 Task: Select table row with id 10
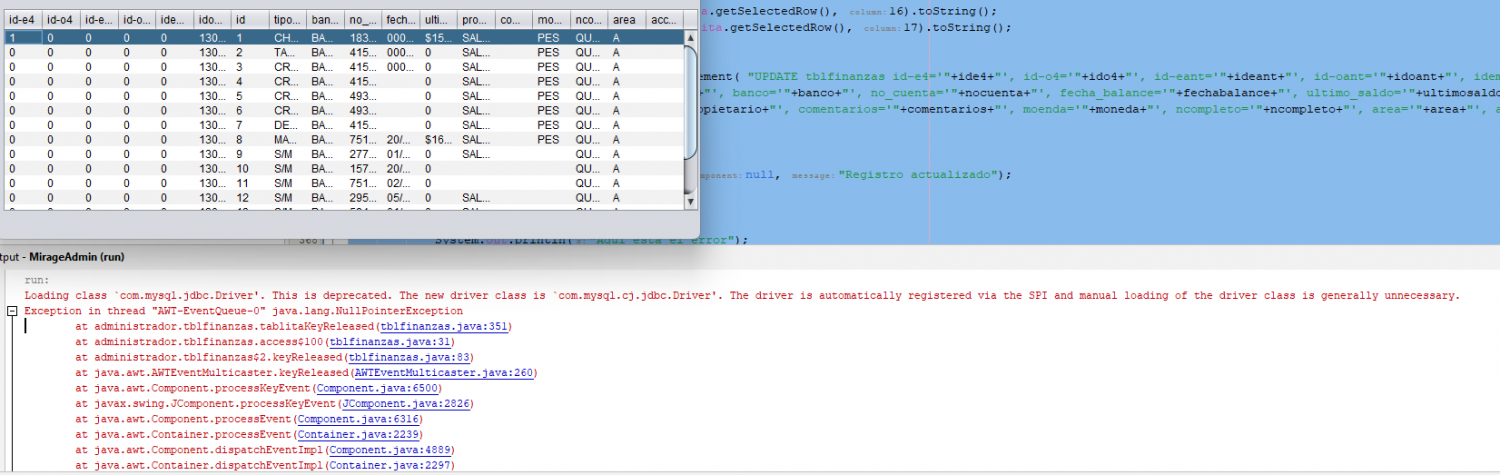pyautogui.click(x=344, y=169)
